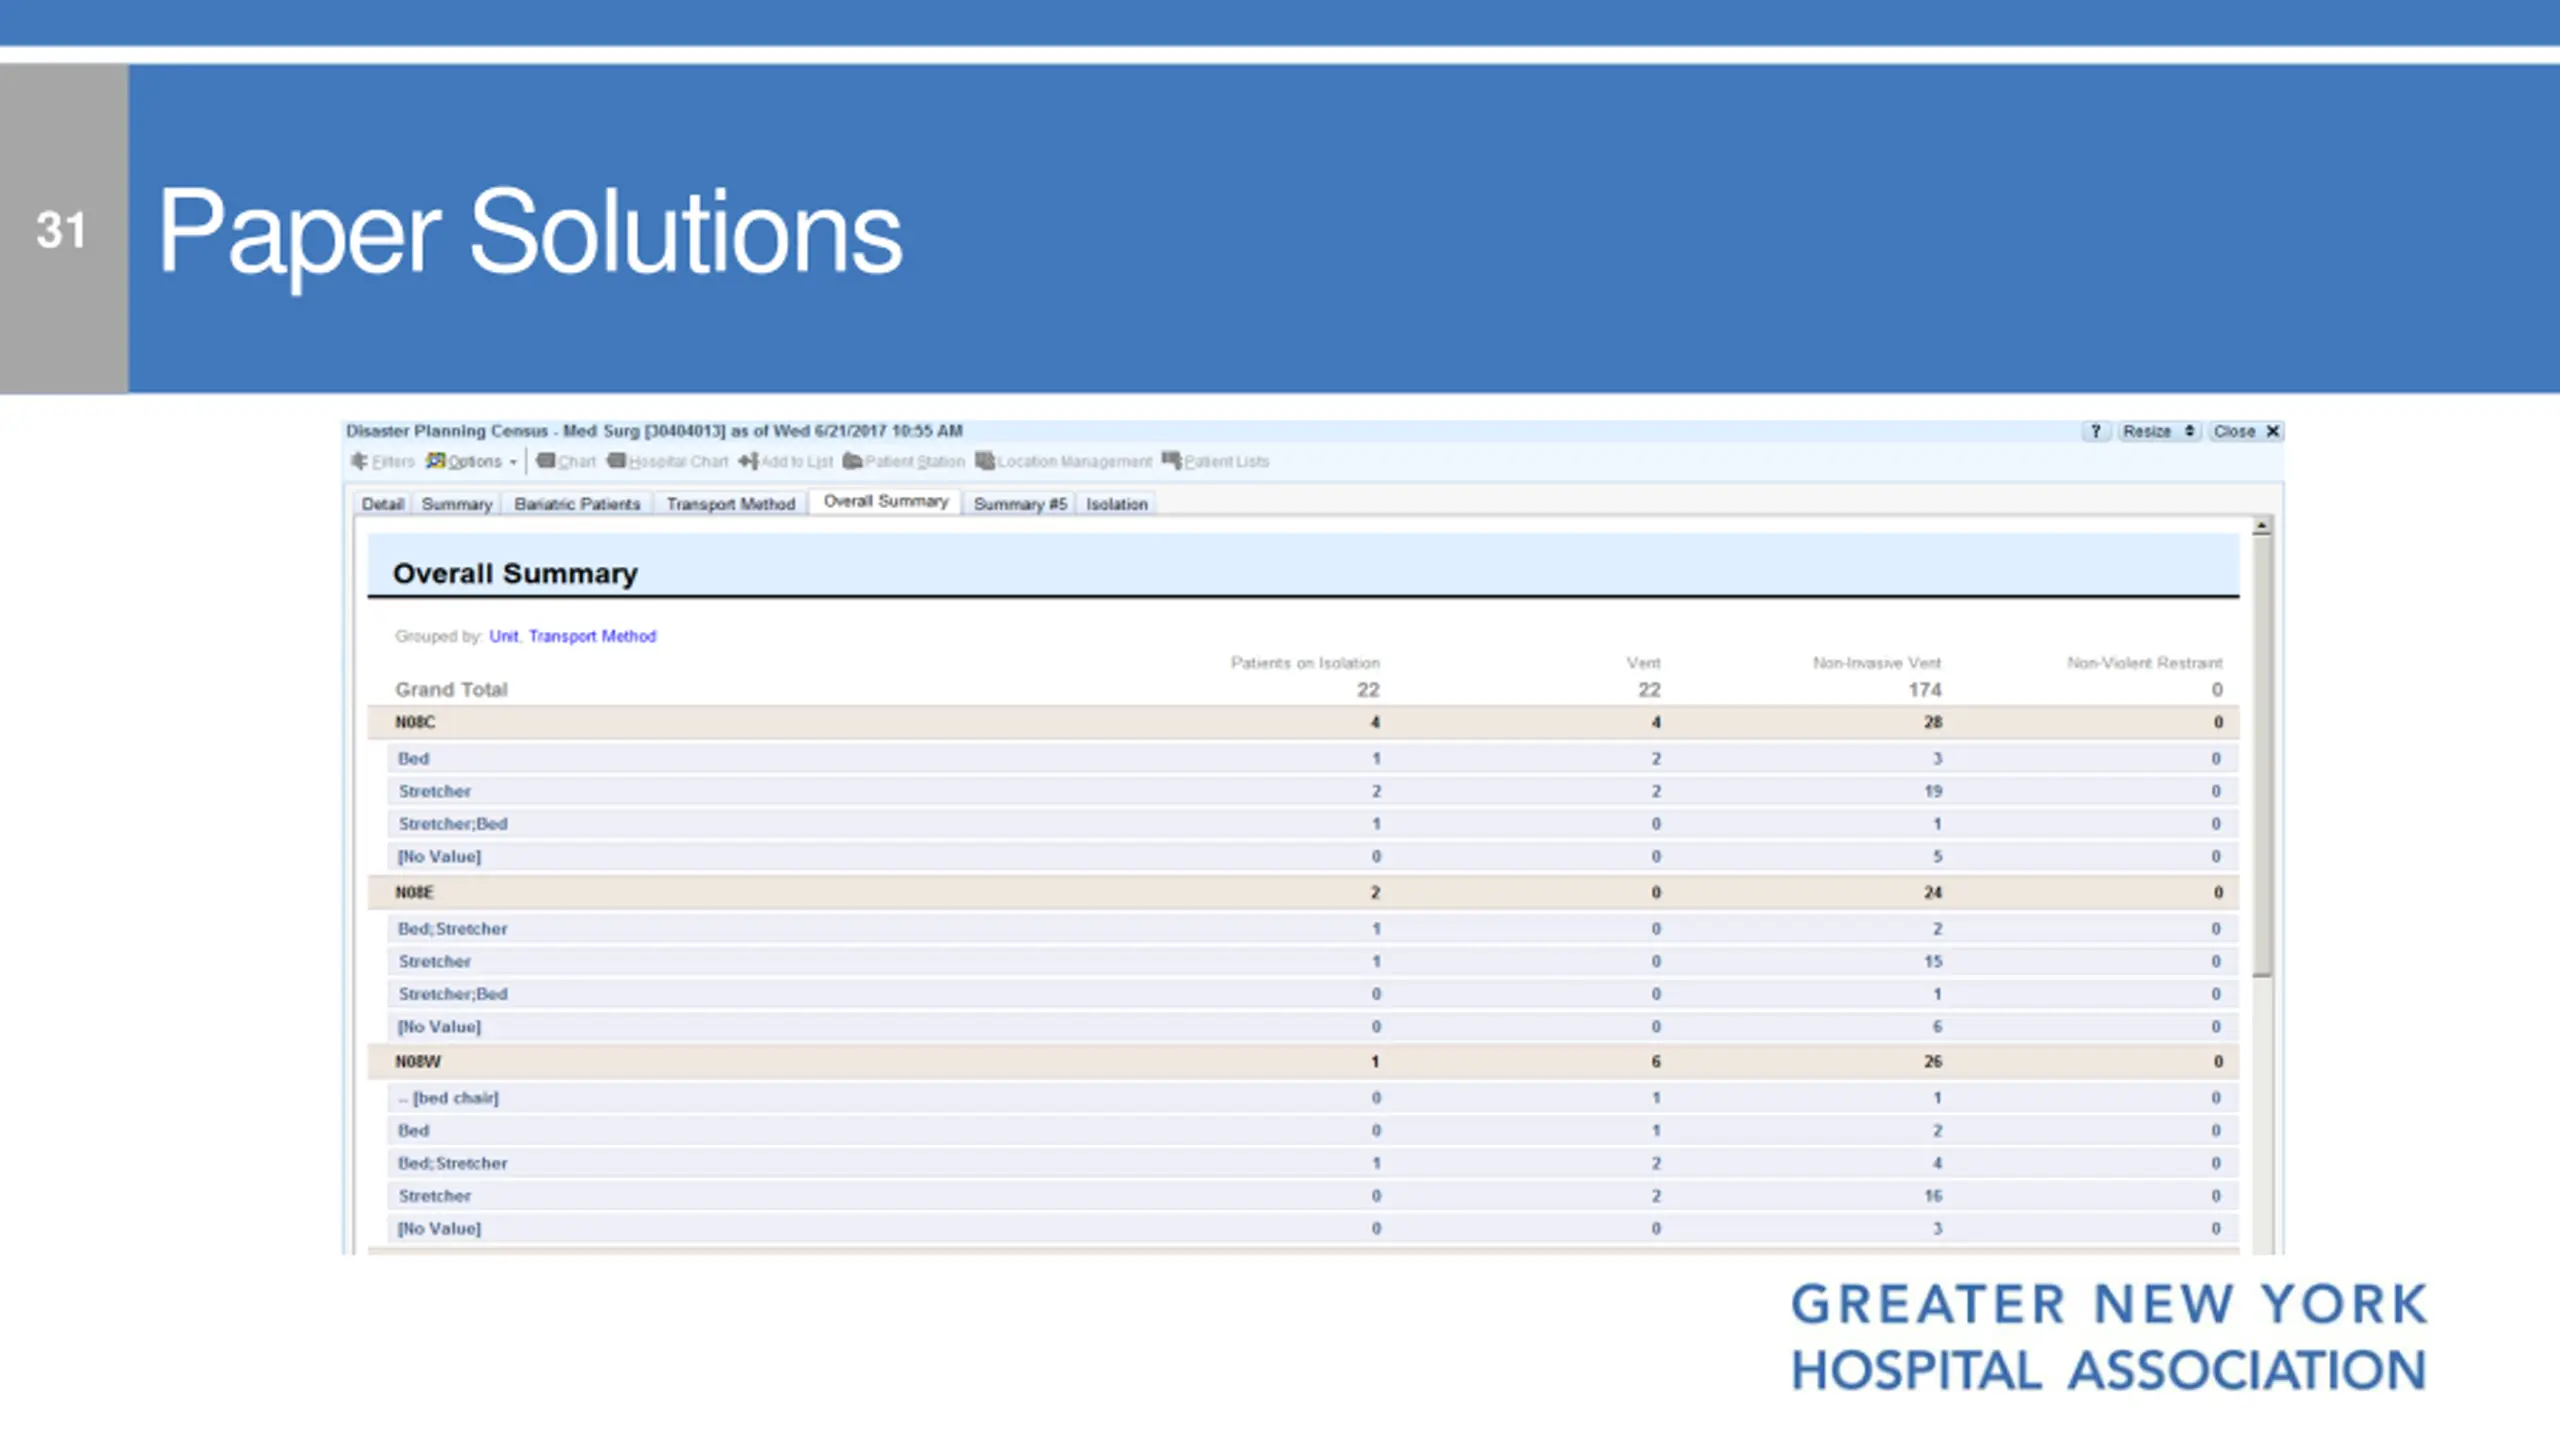The image size is (2560, 1440).
Task: Select Stretcher;Bed row under N08C
Action: point(1313,824)
